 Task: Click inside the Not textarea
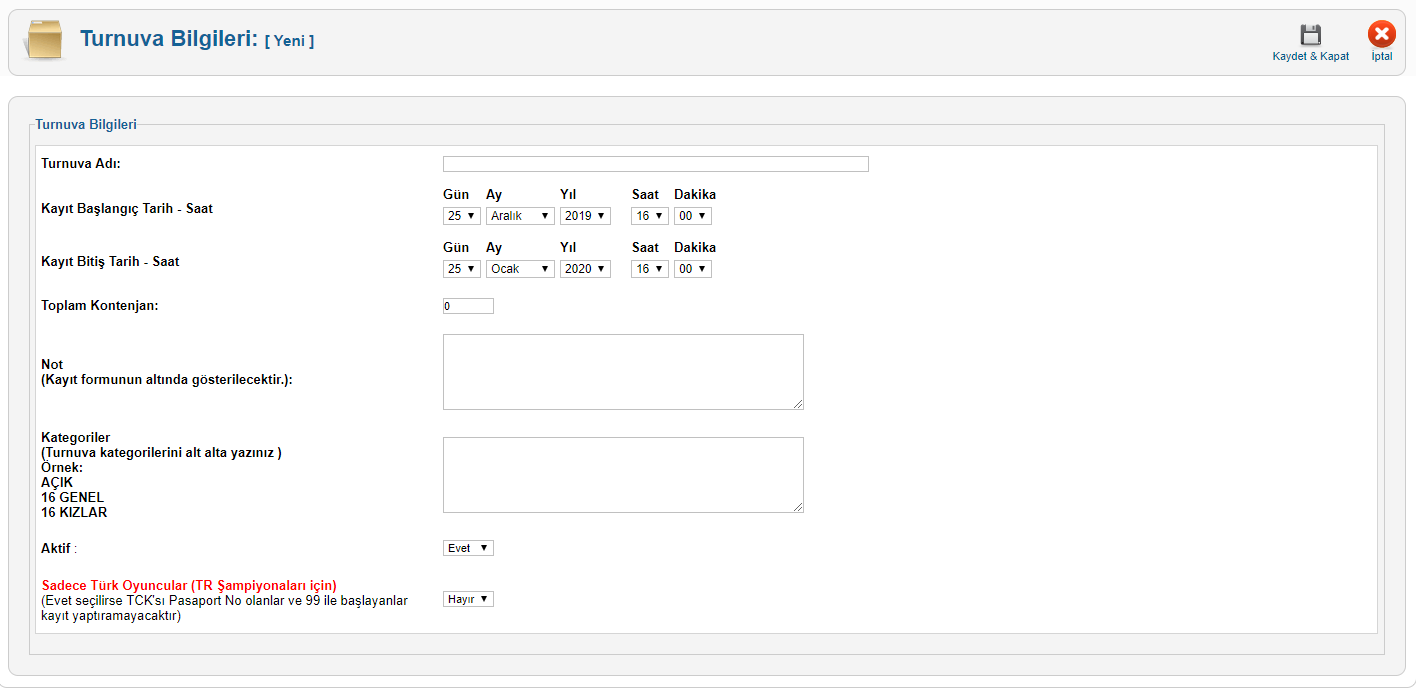623,372
